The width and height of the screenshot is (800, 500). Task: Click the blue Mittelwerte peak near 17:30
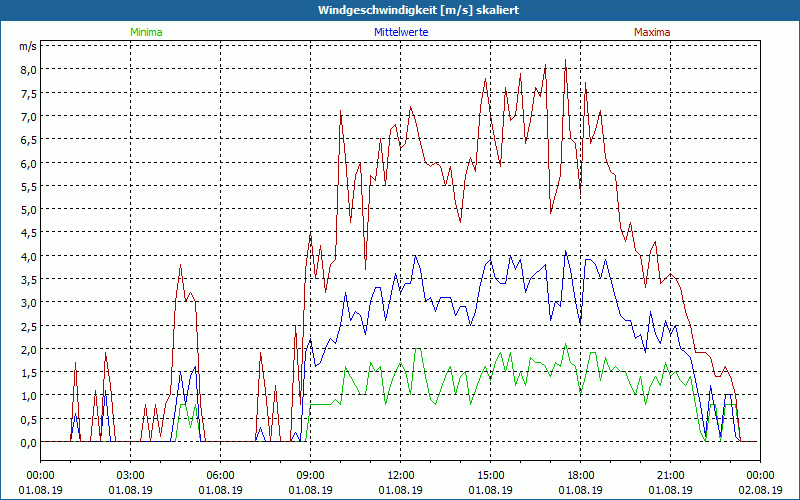[565, 253]
